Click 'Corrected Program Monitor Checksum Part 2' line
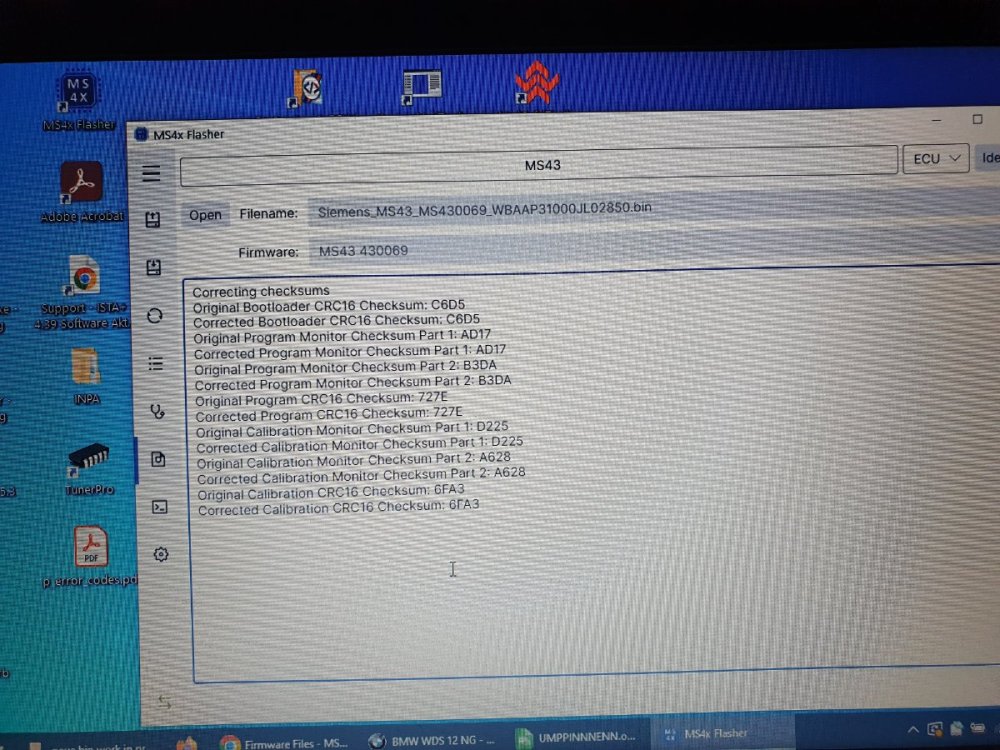The height and width of the screenshot is (750, 1000). tap(353, 383)
